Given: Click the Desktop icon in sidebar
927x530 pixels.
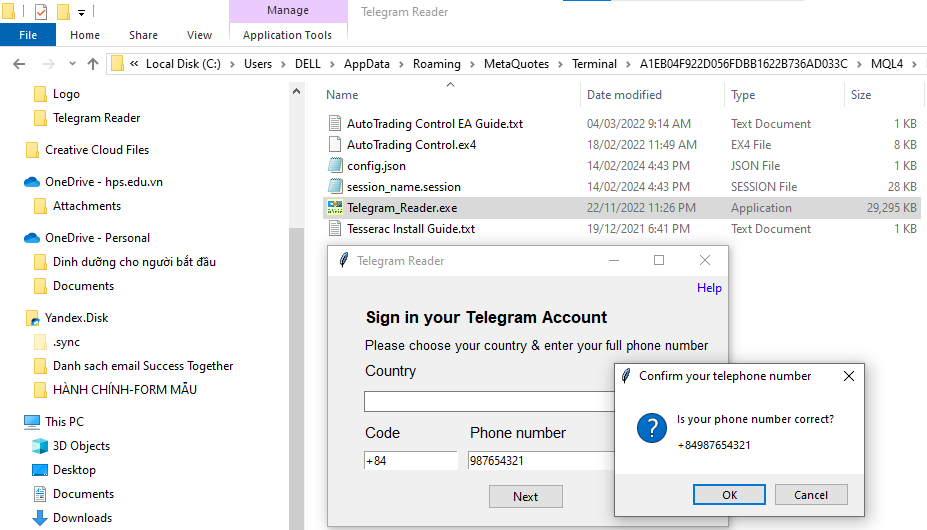Looking at the screenshot, I should pyautogui.click(x=40, y=470).
